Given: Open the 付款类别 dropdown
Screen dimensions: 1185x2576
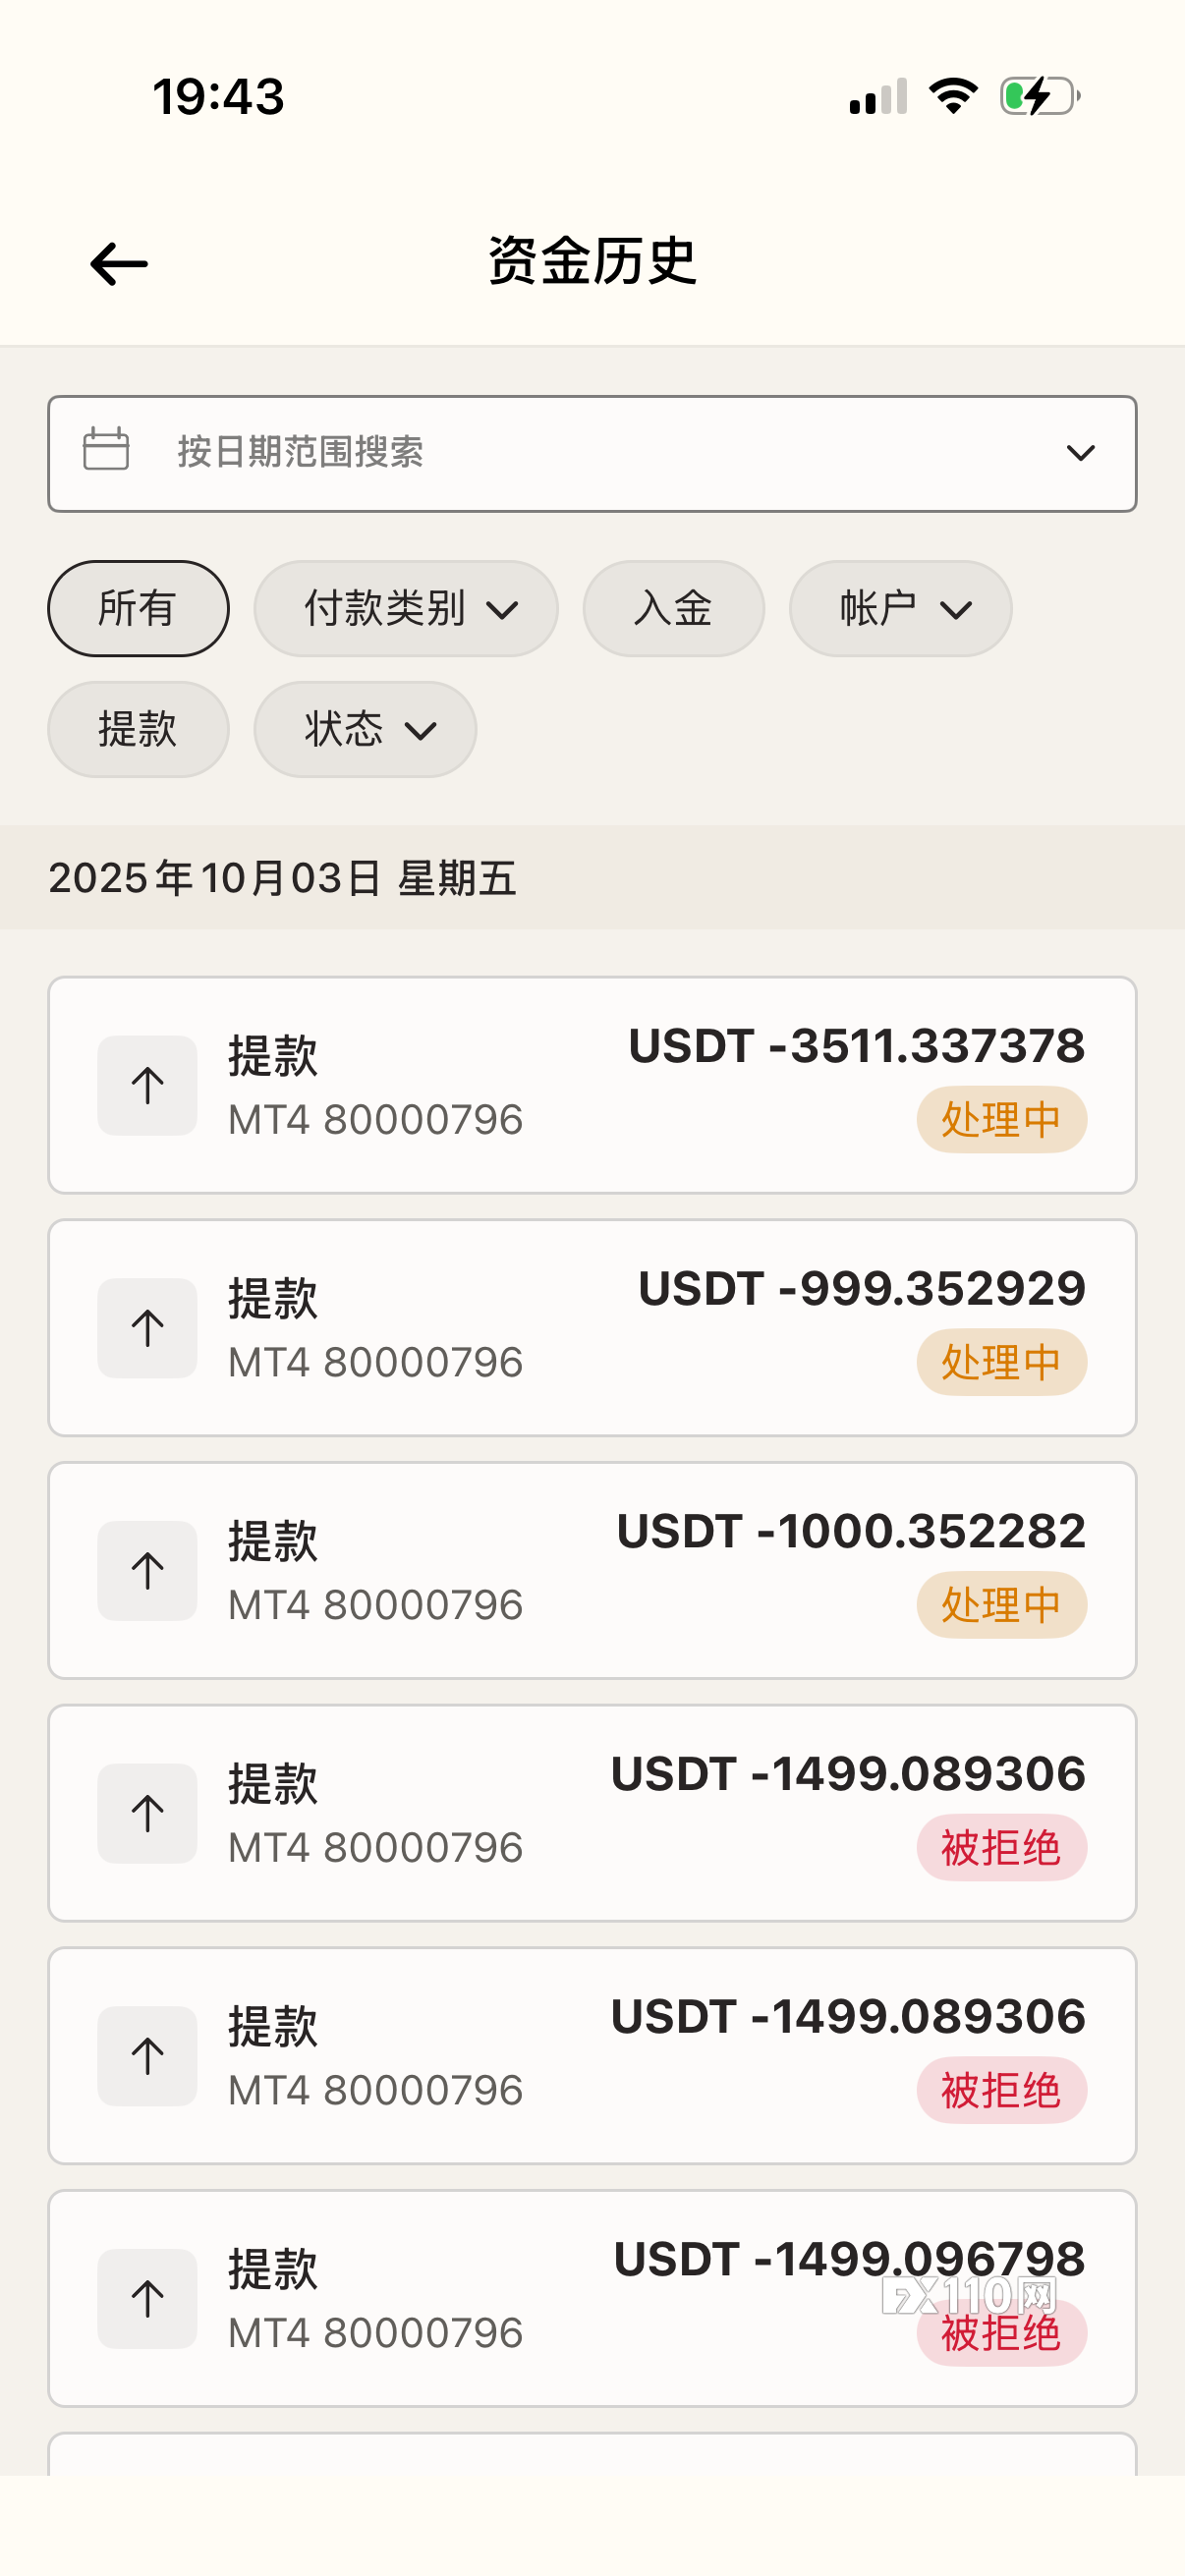Looking at the screenshot, I should pyautogui.click(x=405, y=608).
